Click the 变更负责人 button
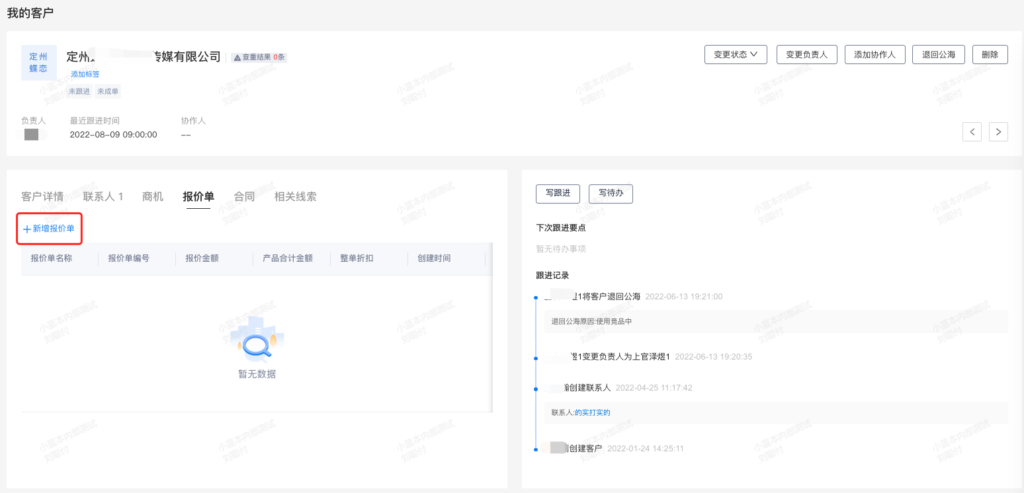 pos(806,55)
